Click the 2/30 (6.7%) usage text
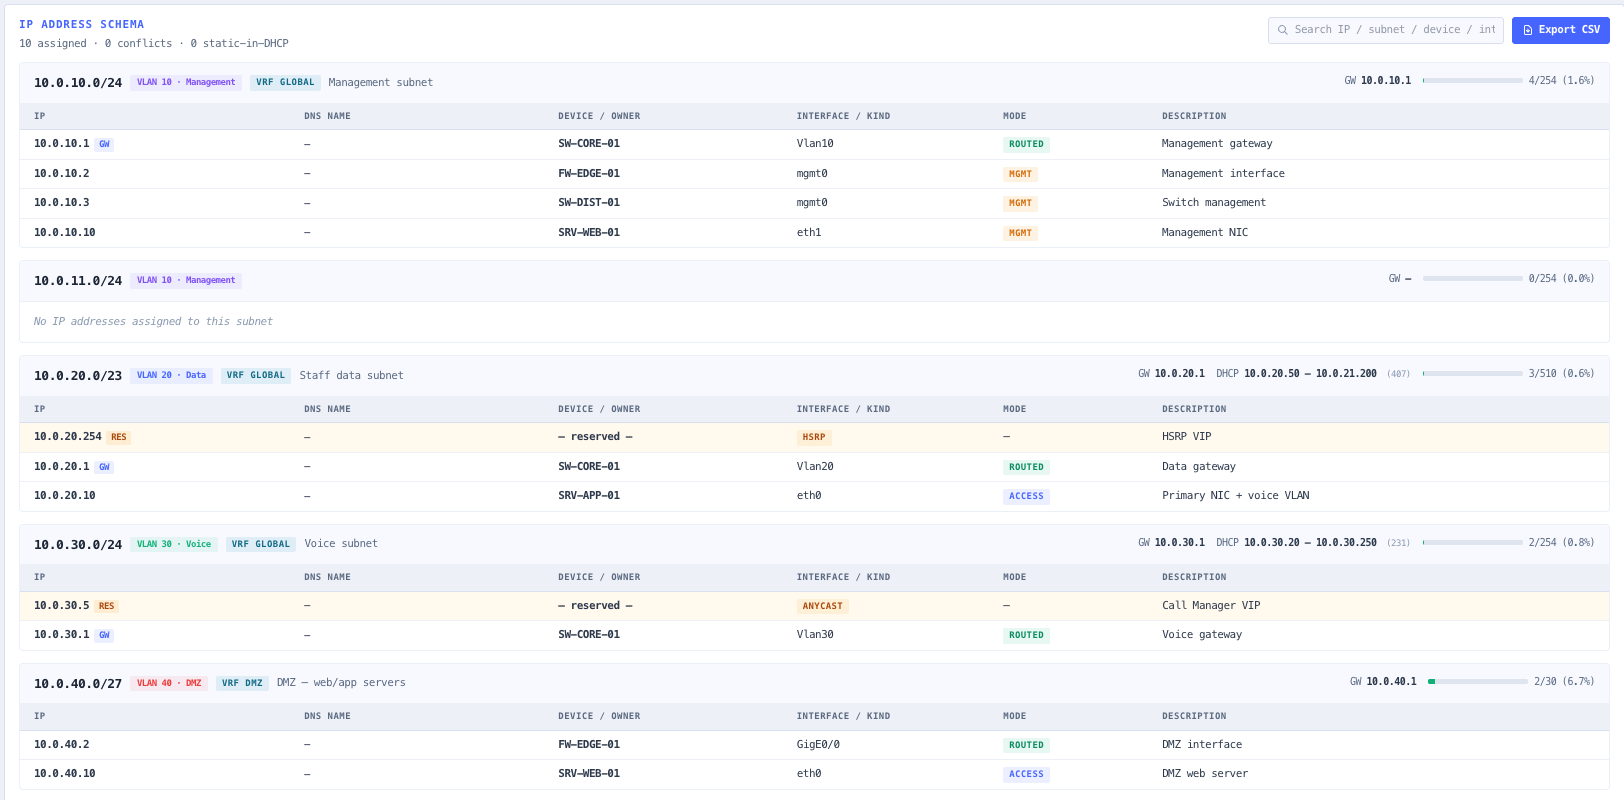The image size is (1624, 800). point(1564,682)
